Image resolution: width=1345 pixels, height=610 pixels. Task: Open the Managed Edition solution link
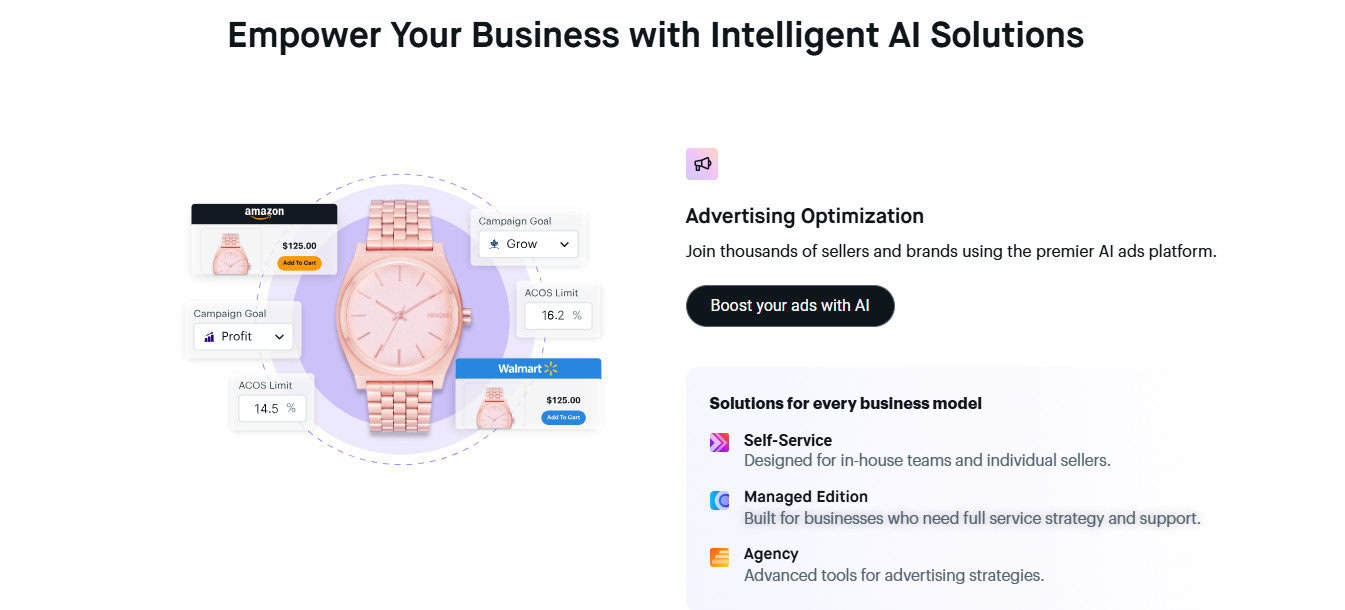pyautogui.click(x=806, y=497)
